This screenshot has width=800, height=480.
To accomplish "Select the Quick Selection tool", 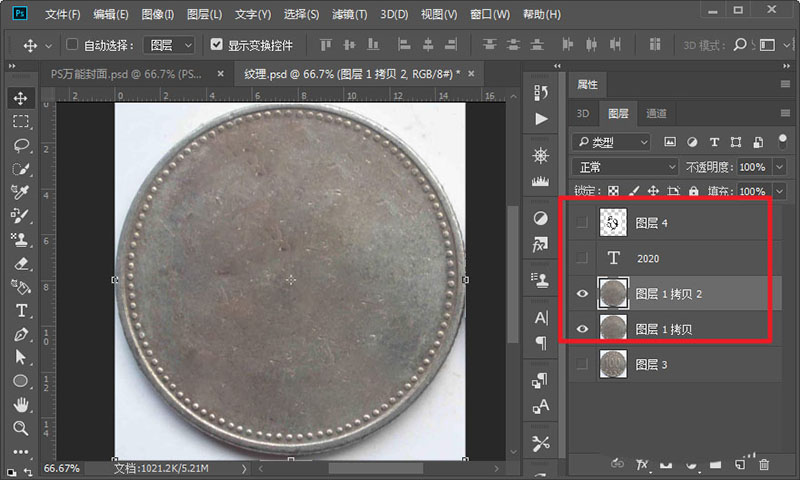I will [20, 169].
